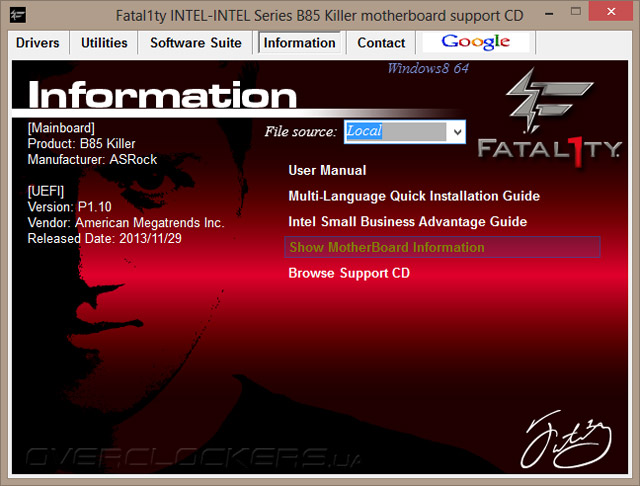Click the 'File source:' label

[301, 131]
